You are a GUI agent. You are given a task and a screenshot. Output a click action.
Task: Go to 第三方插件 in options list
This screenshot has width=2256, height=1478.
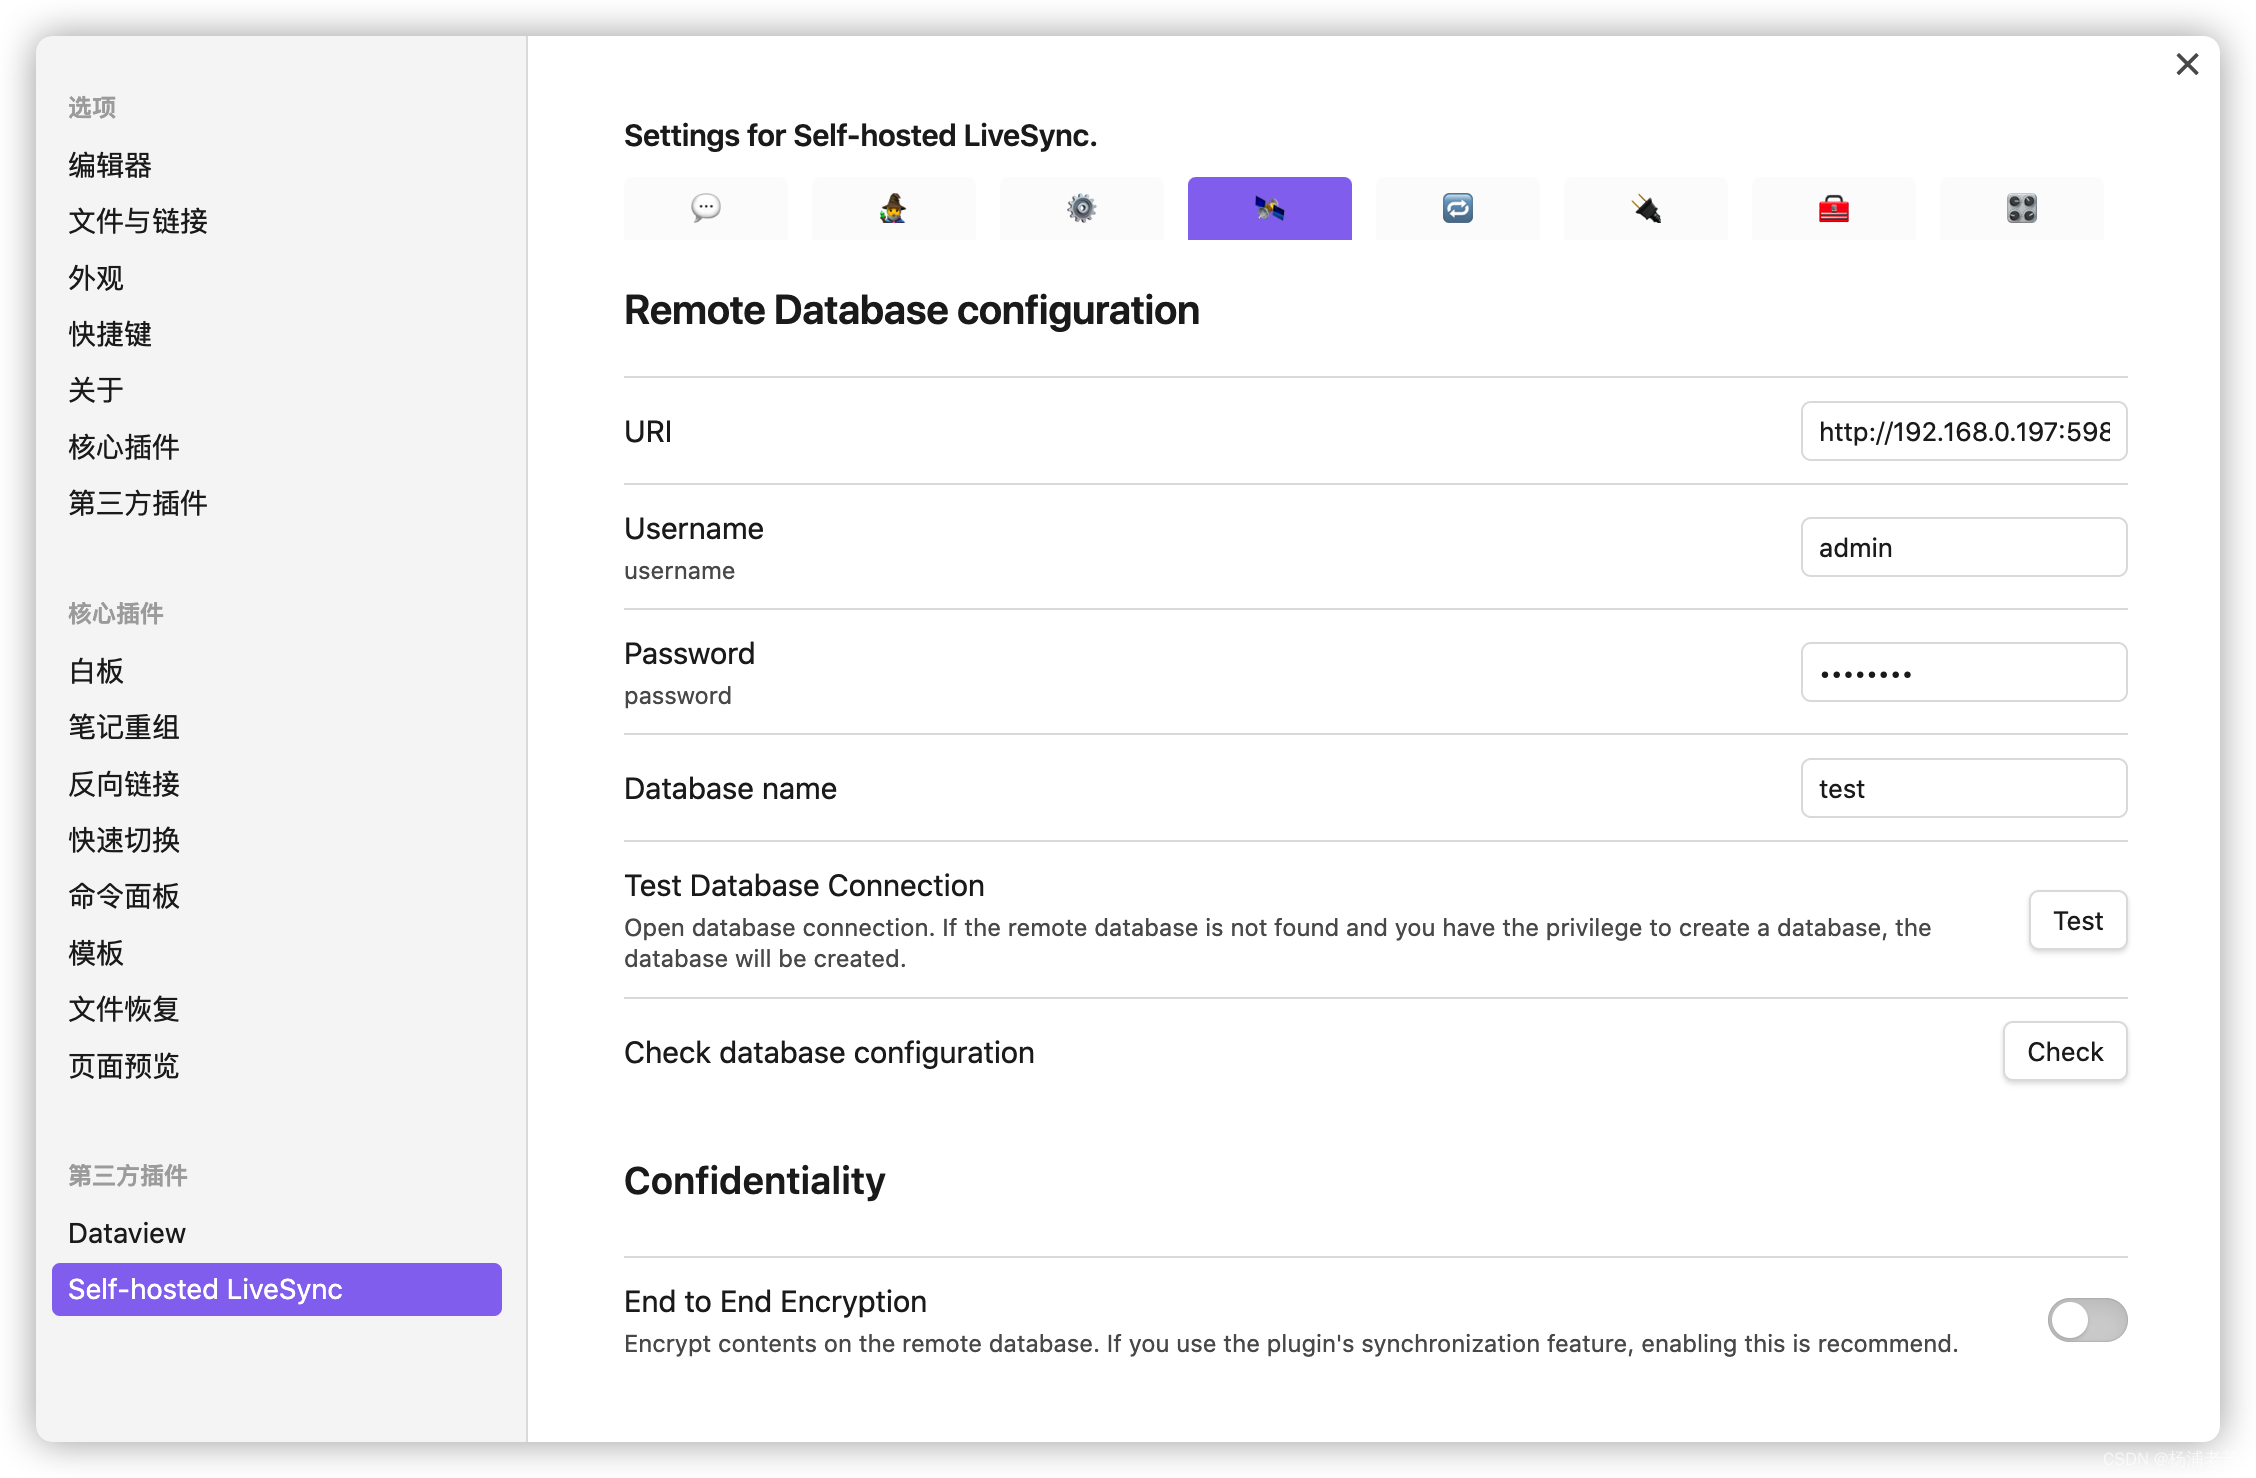pos(138,503)
